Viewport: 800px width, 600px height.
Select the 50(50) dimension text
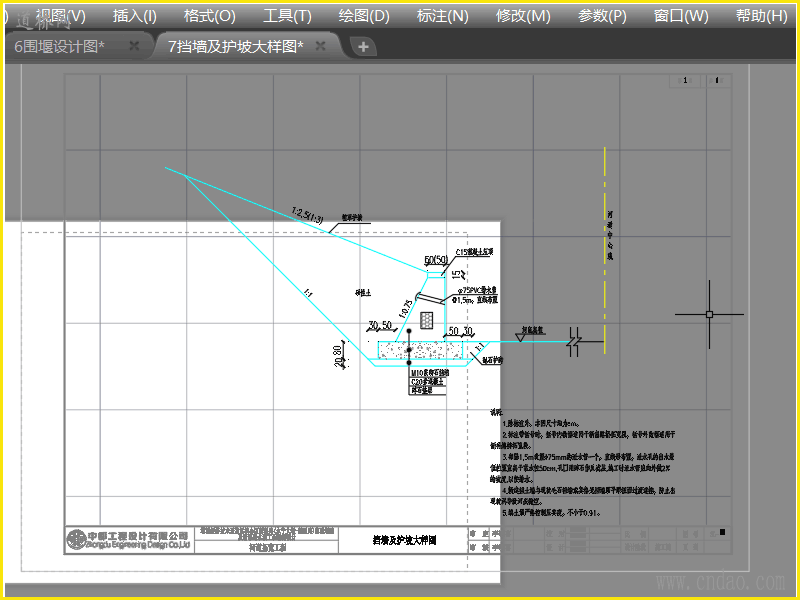tap(436, 260)
